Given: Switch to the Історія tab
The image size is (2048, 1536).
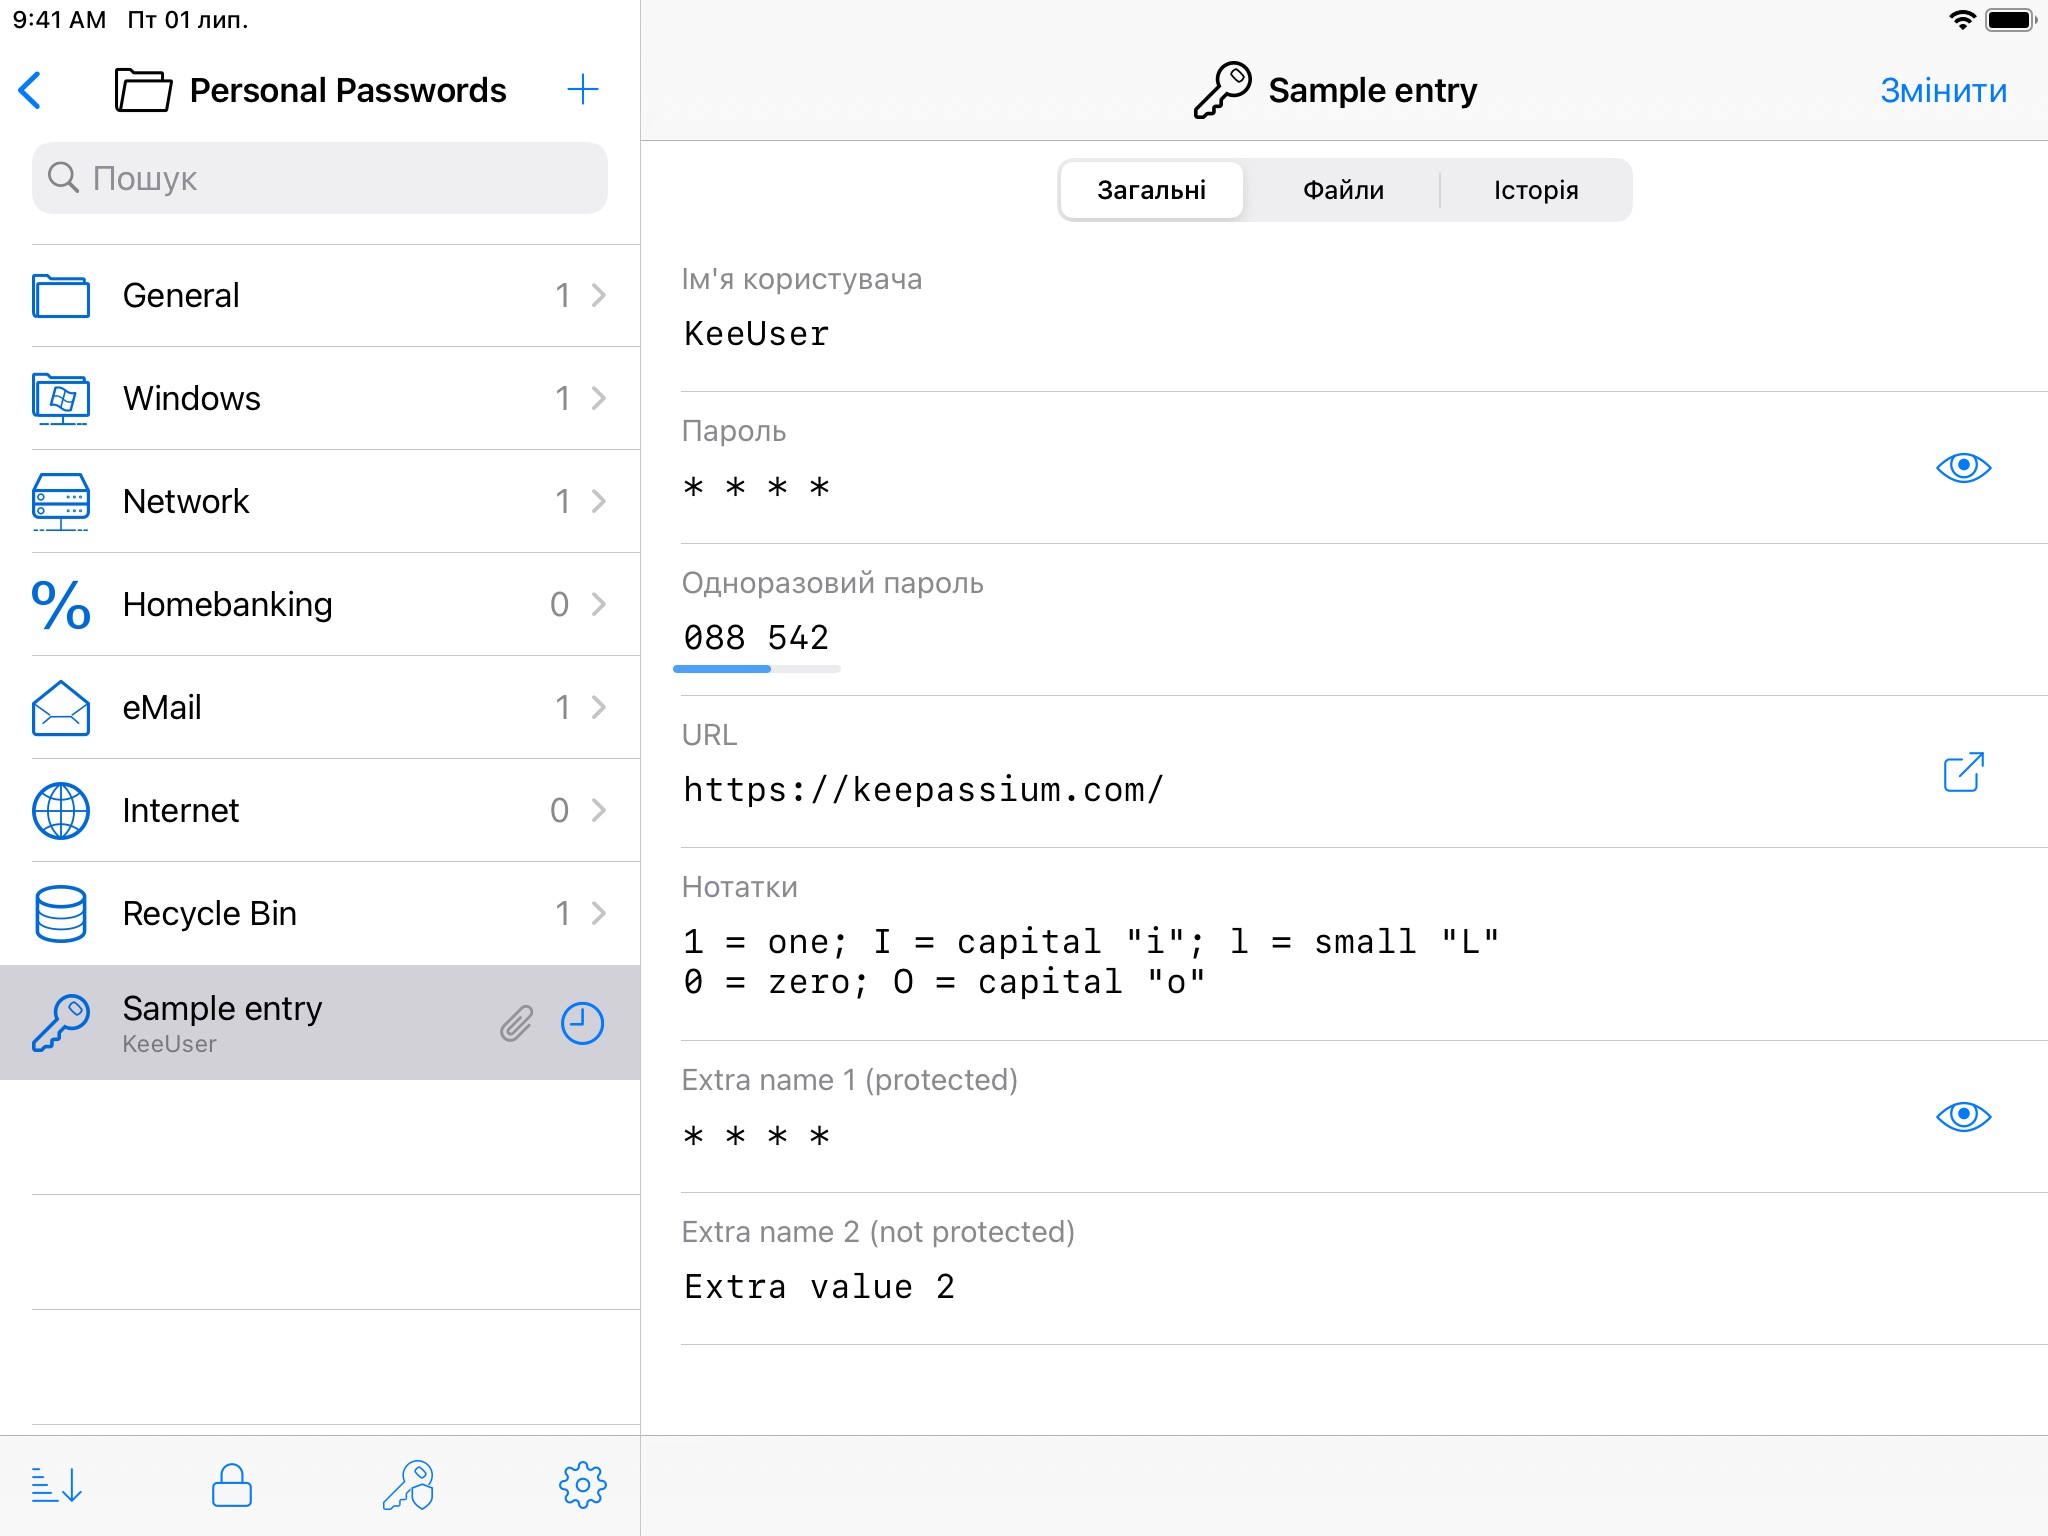Looking at the screenshot, I should [x=1535, y=190].
